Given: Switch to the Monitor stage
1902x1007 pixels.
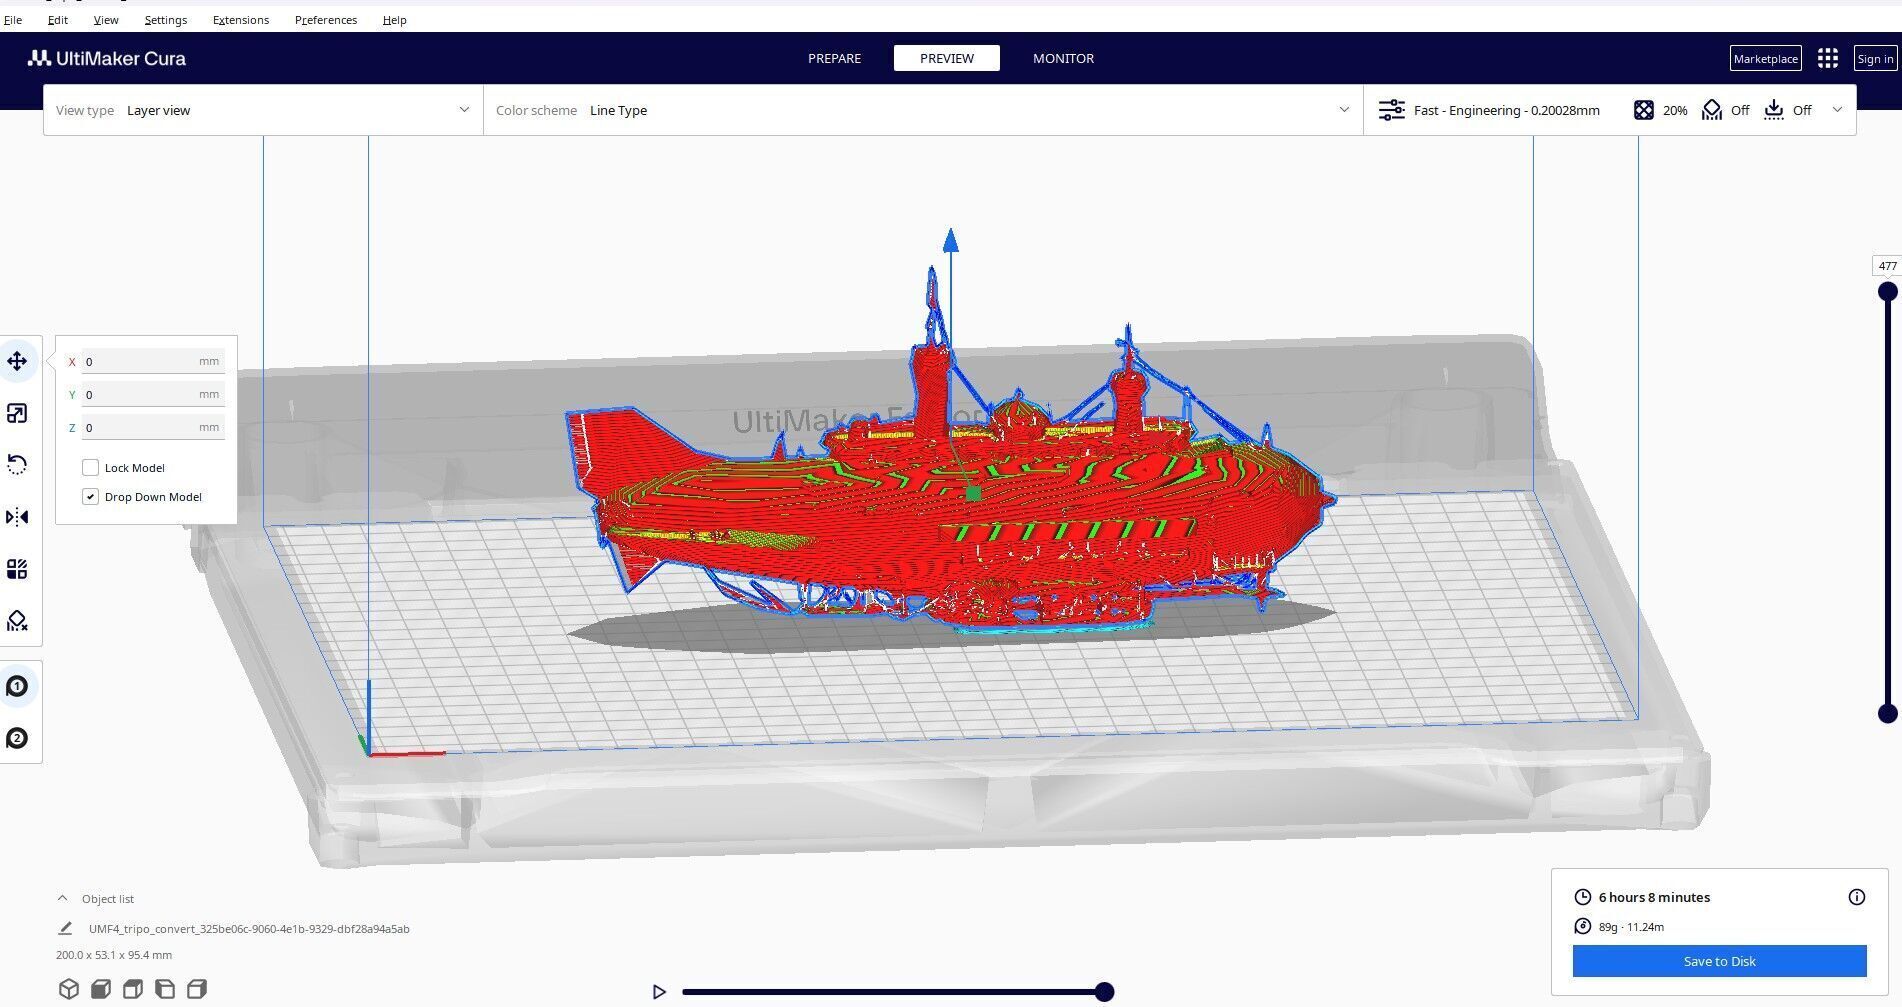Looking at the screenshot, I should 1063,58.
